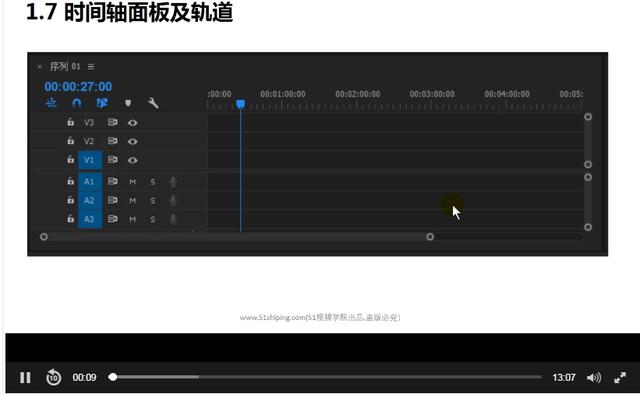Screen dimensions: 640x394
Task: Toggle lock on track V3
Action: pos(70,122)
